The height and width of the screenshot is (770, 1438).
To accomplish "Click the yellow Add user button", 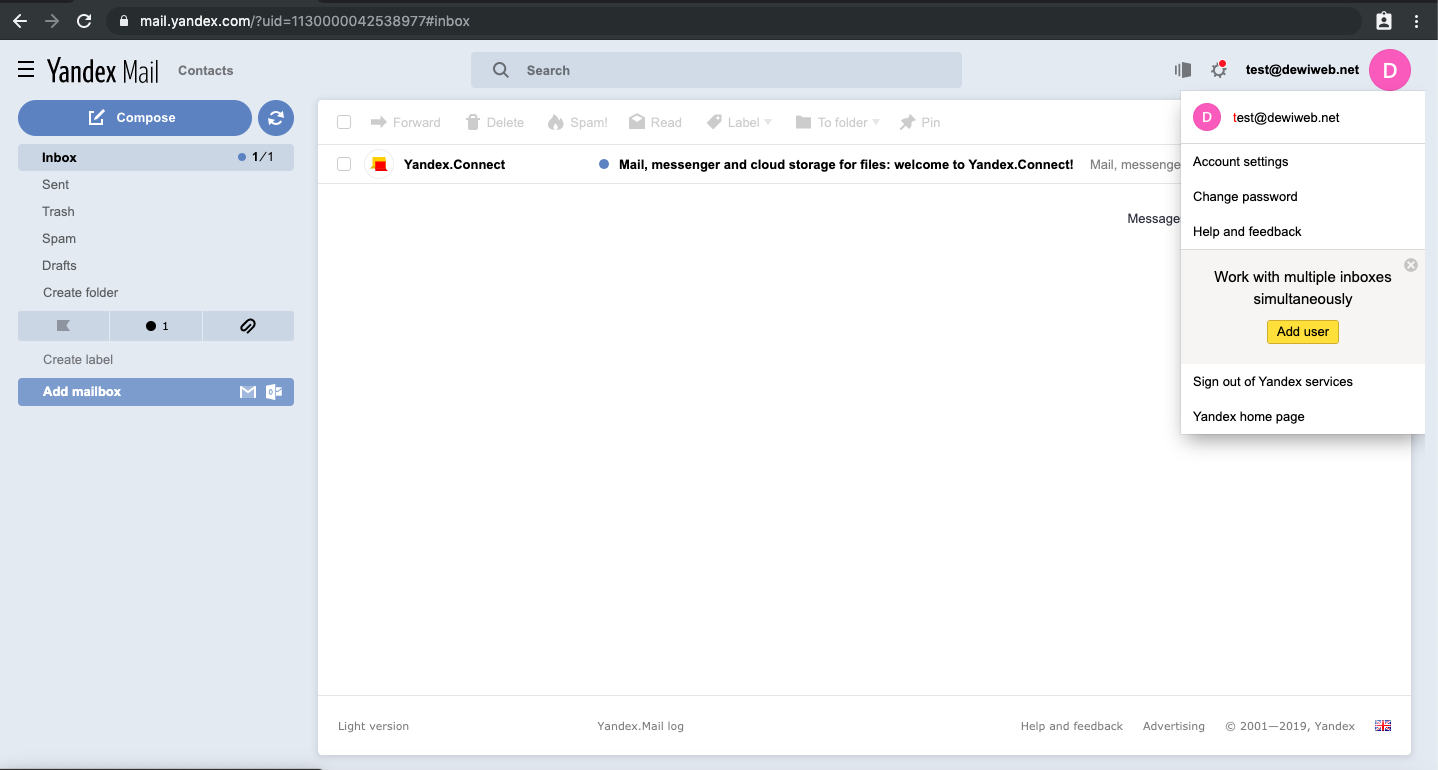I will [x=1302, y=332].
